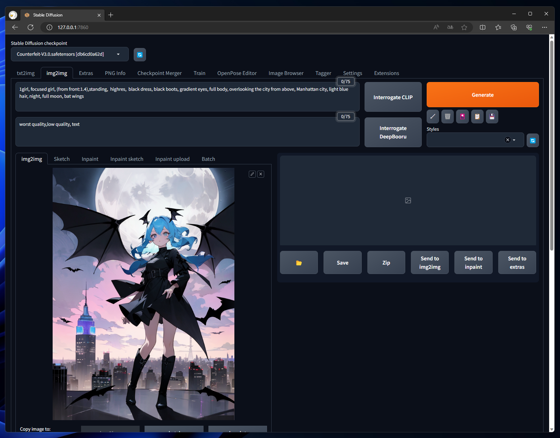Select the img2img sub-tab above the image
The width and height of the screenshot is (560, 438).
[31, 159]
